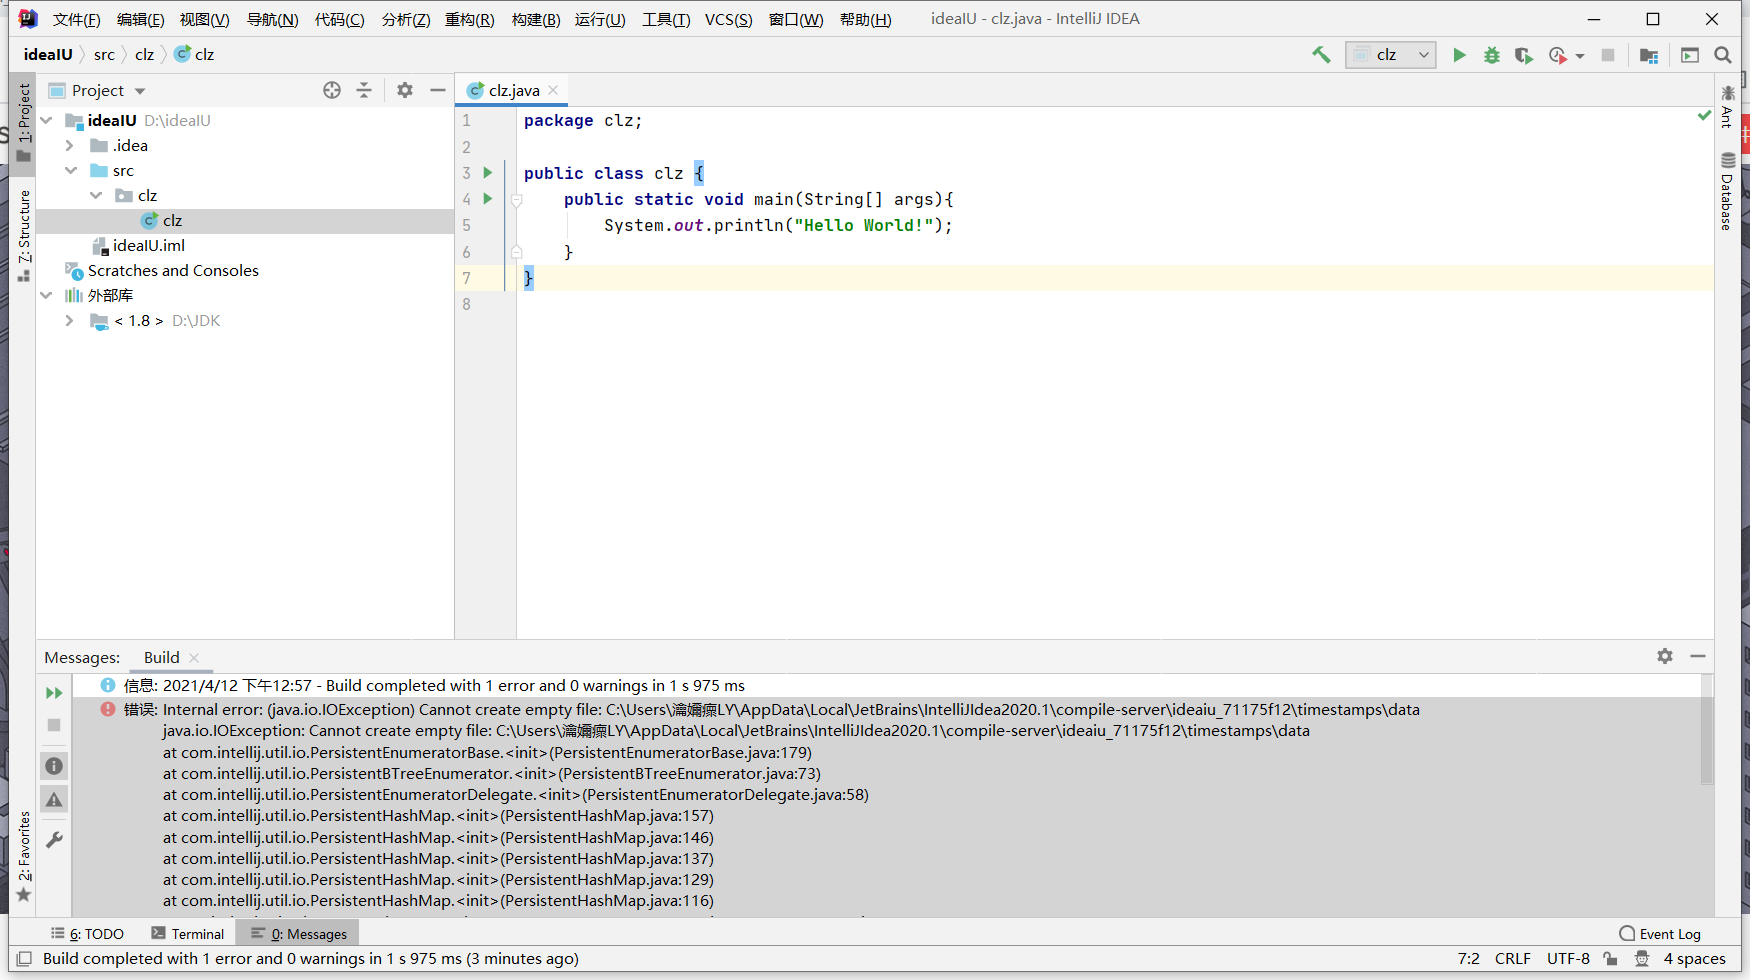Viewport: 1750px width, 980px height.
Task: Click the Stop button in the toolbar
Action: point(1608,55)
